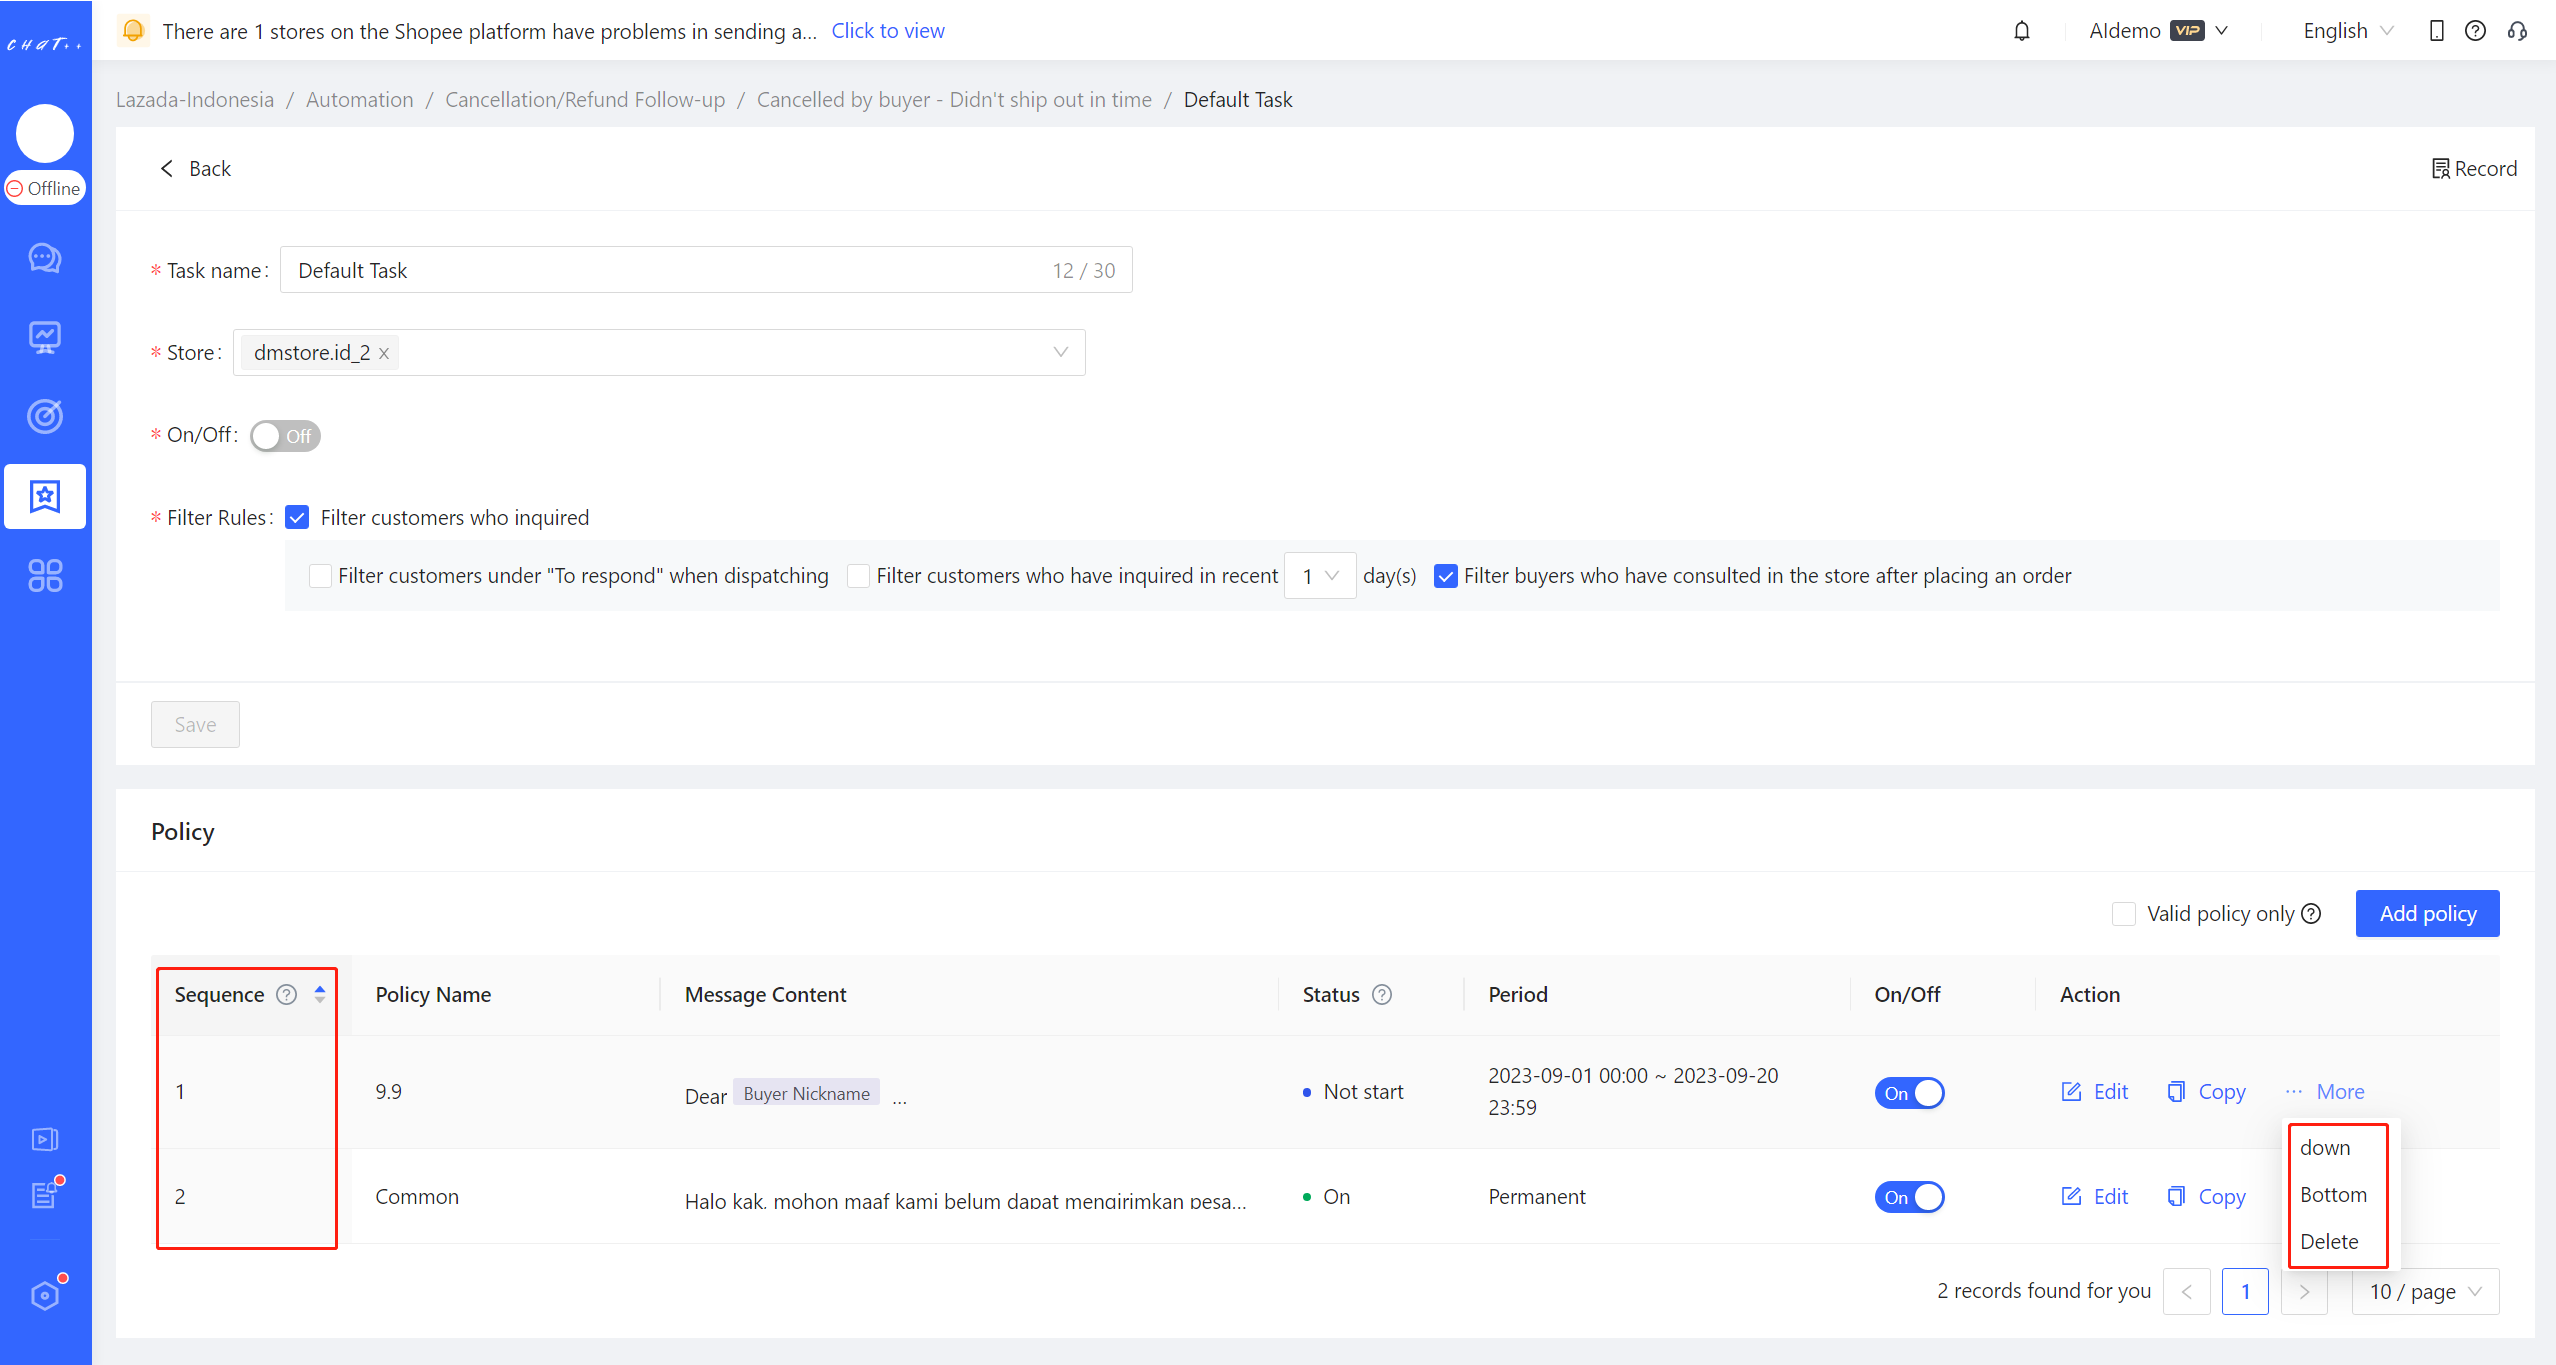Click the Sequence help question icon
This screenshot has height=1365, width=2556.
pyautogui.click(x=287, y=994)
